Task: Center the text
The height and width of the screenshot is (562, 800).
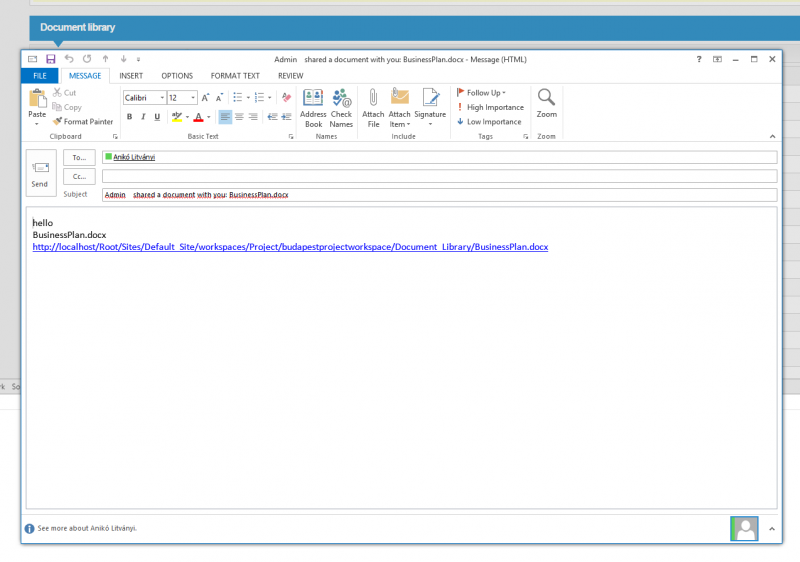Action: 239,117
